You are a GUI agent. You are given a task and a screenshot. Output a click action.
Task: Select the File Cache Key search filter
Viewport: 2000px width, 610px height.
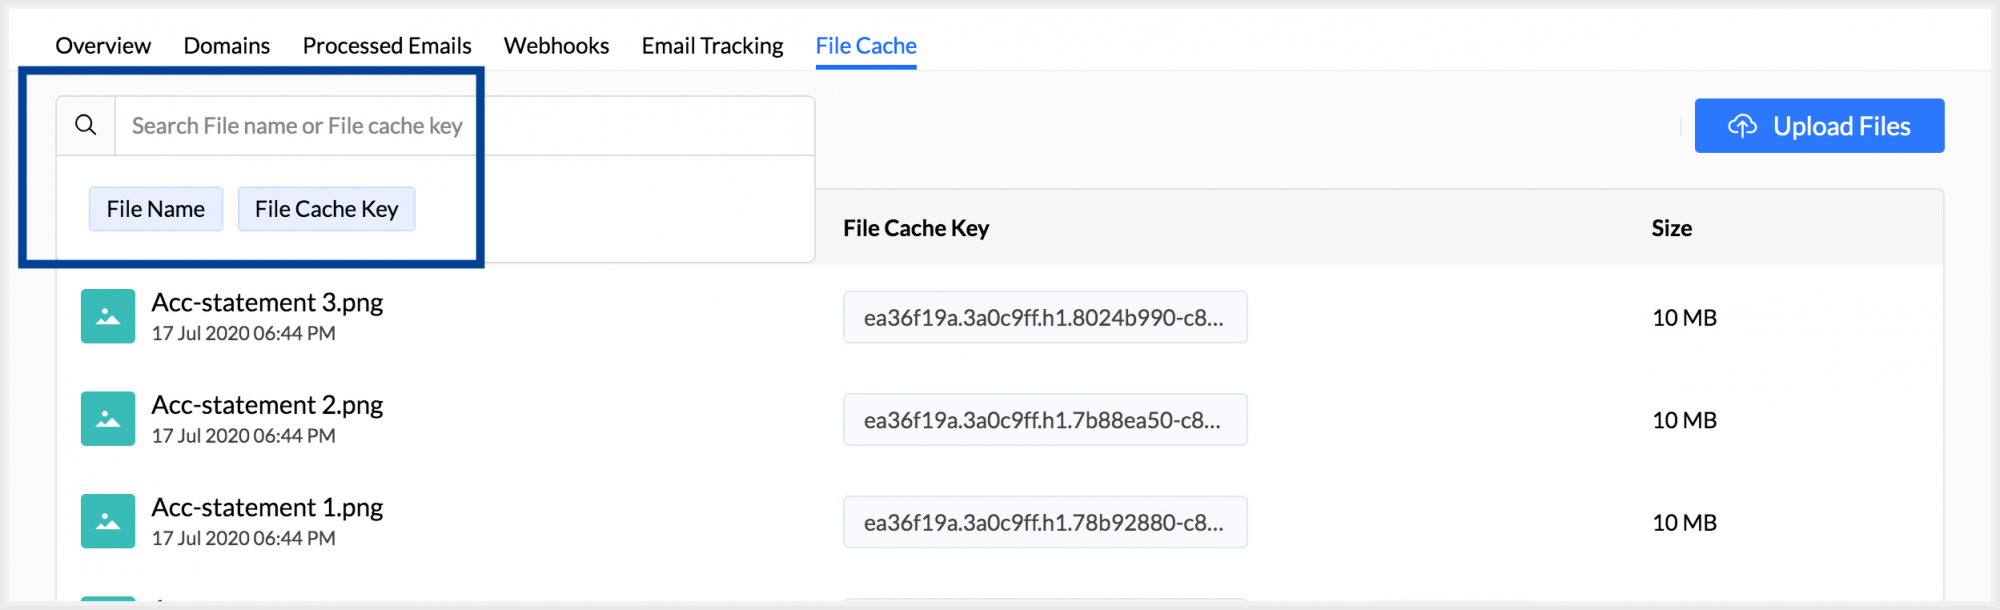click(326, 209)
